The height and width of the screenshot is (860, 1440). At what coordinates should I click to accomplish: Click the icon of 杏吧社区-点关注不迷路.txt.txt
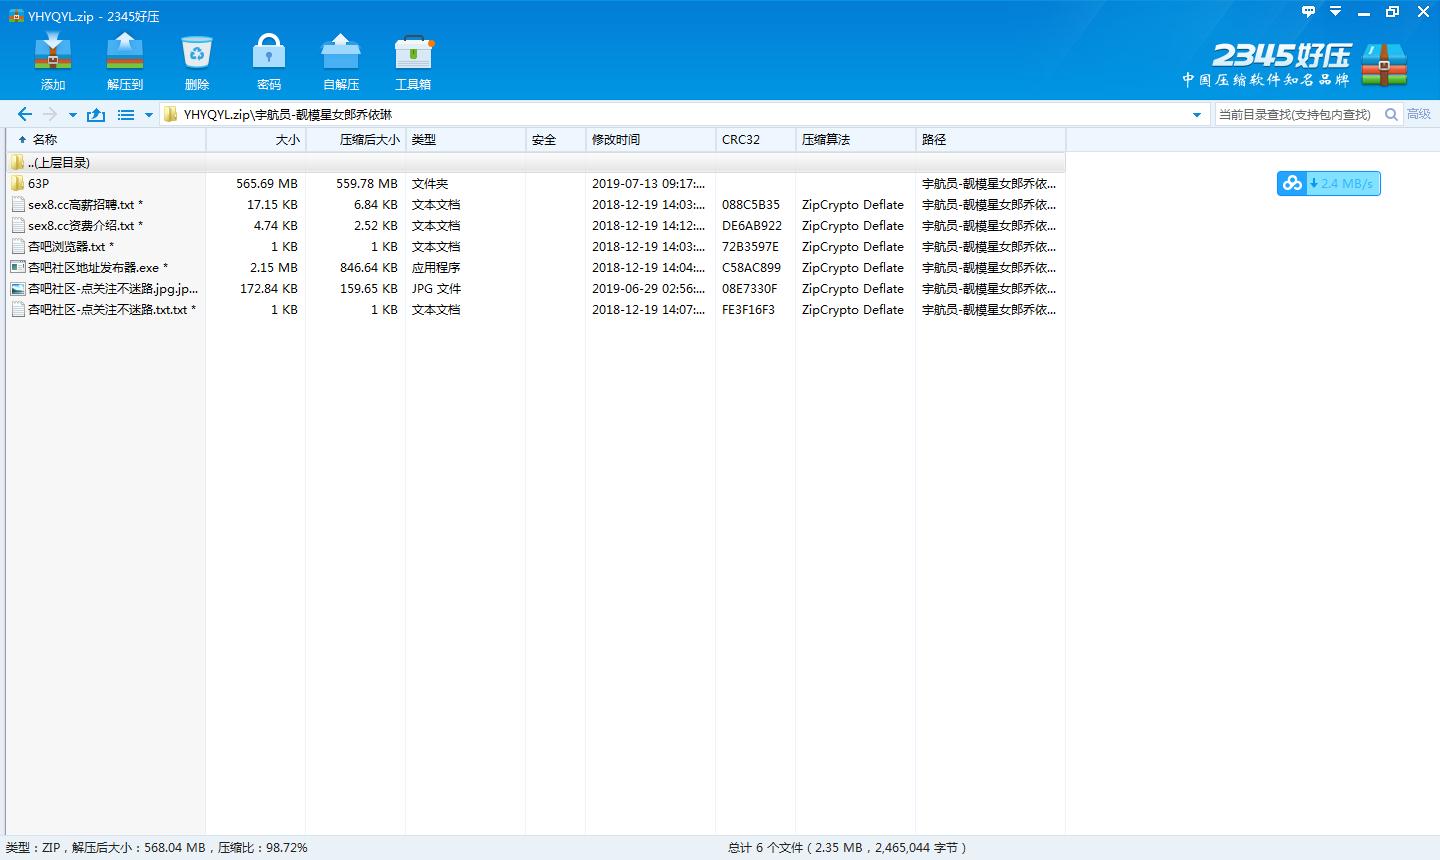click(17, 309)
